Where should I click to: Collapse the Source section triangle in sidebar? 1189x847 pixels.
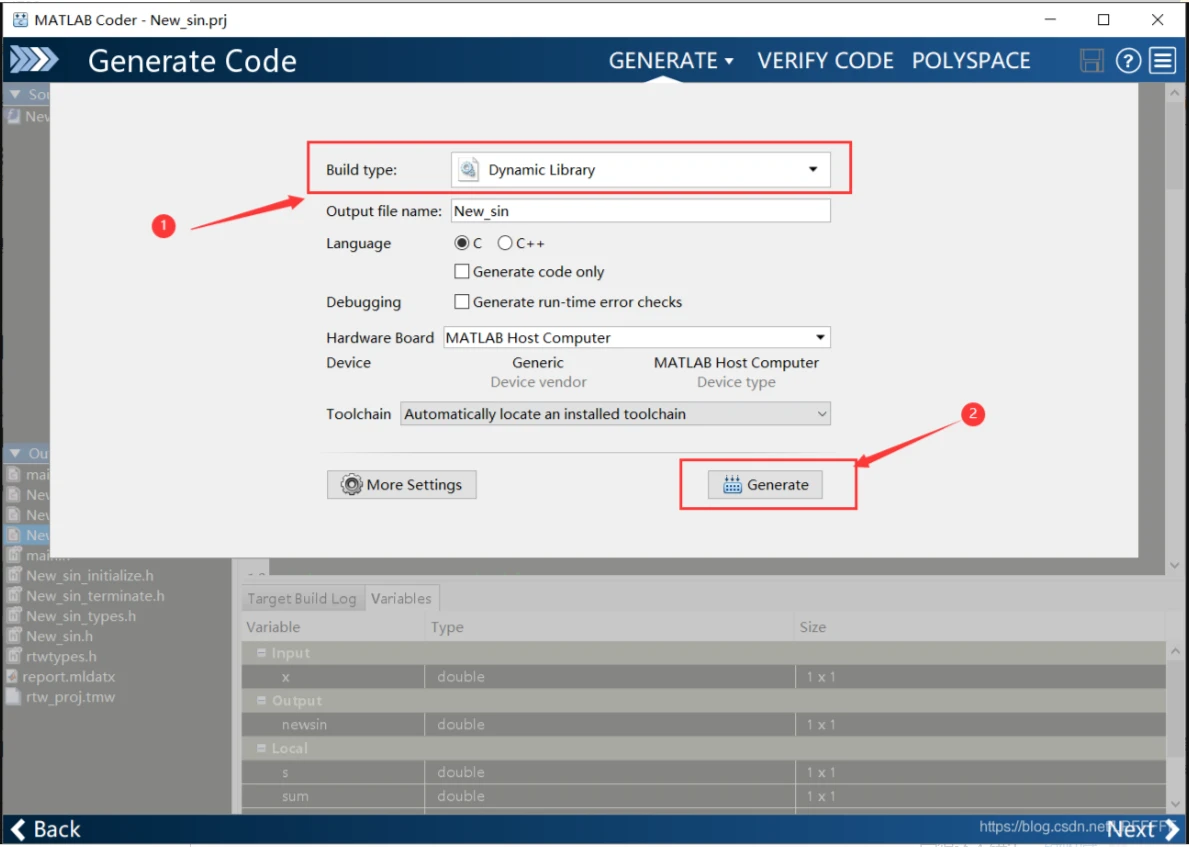click(15, 94)
